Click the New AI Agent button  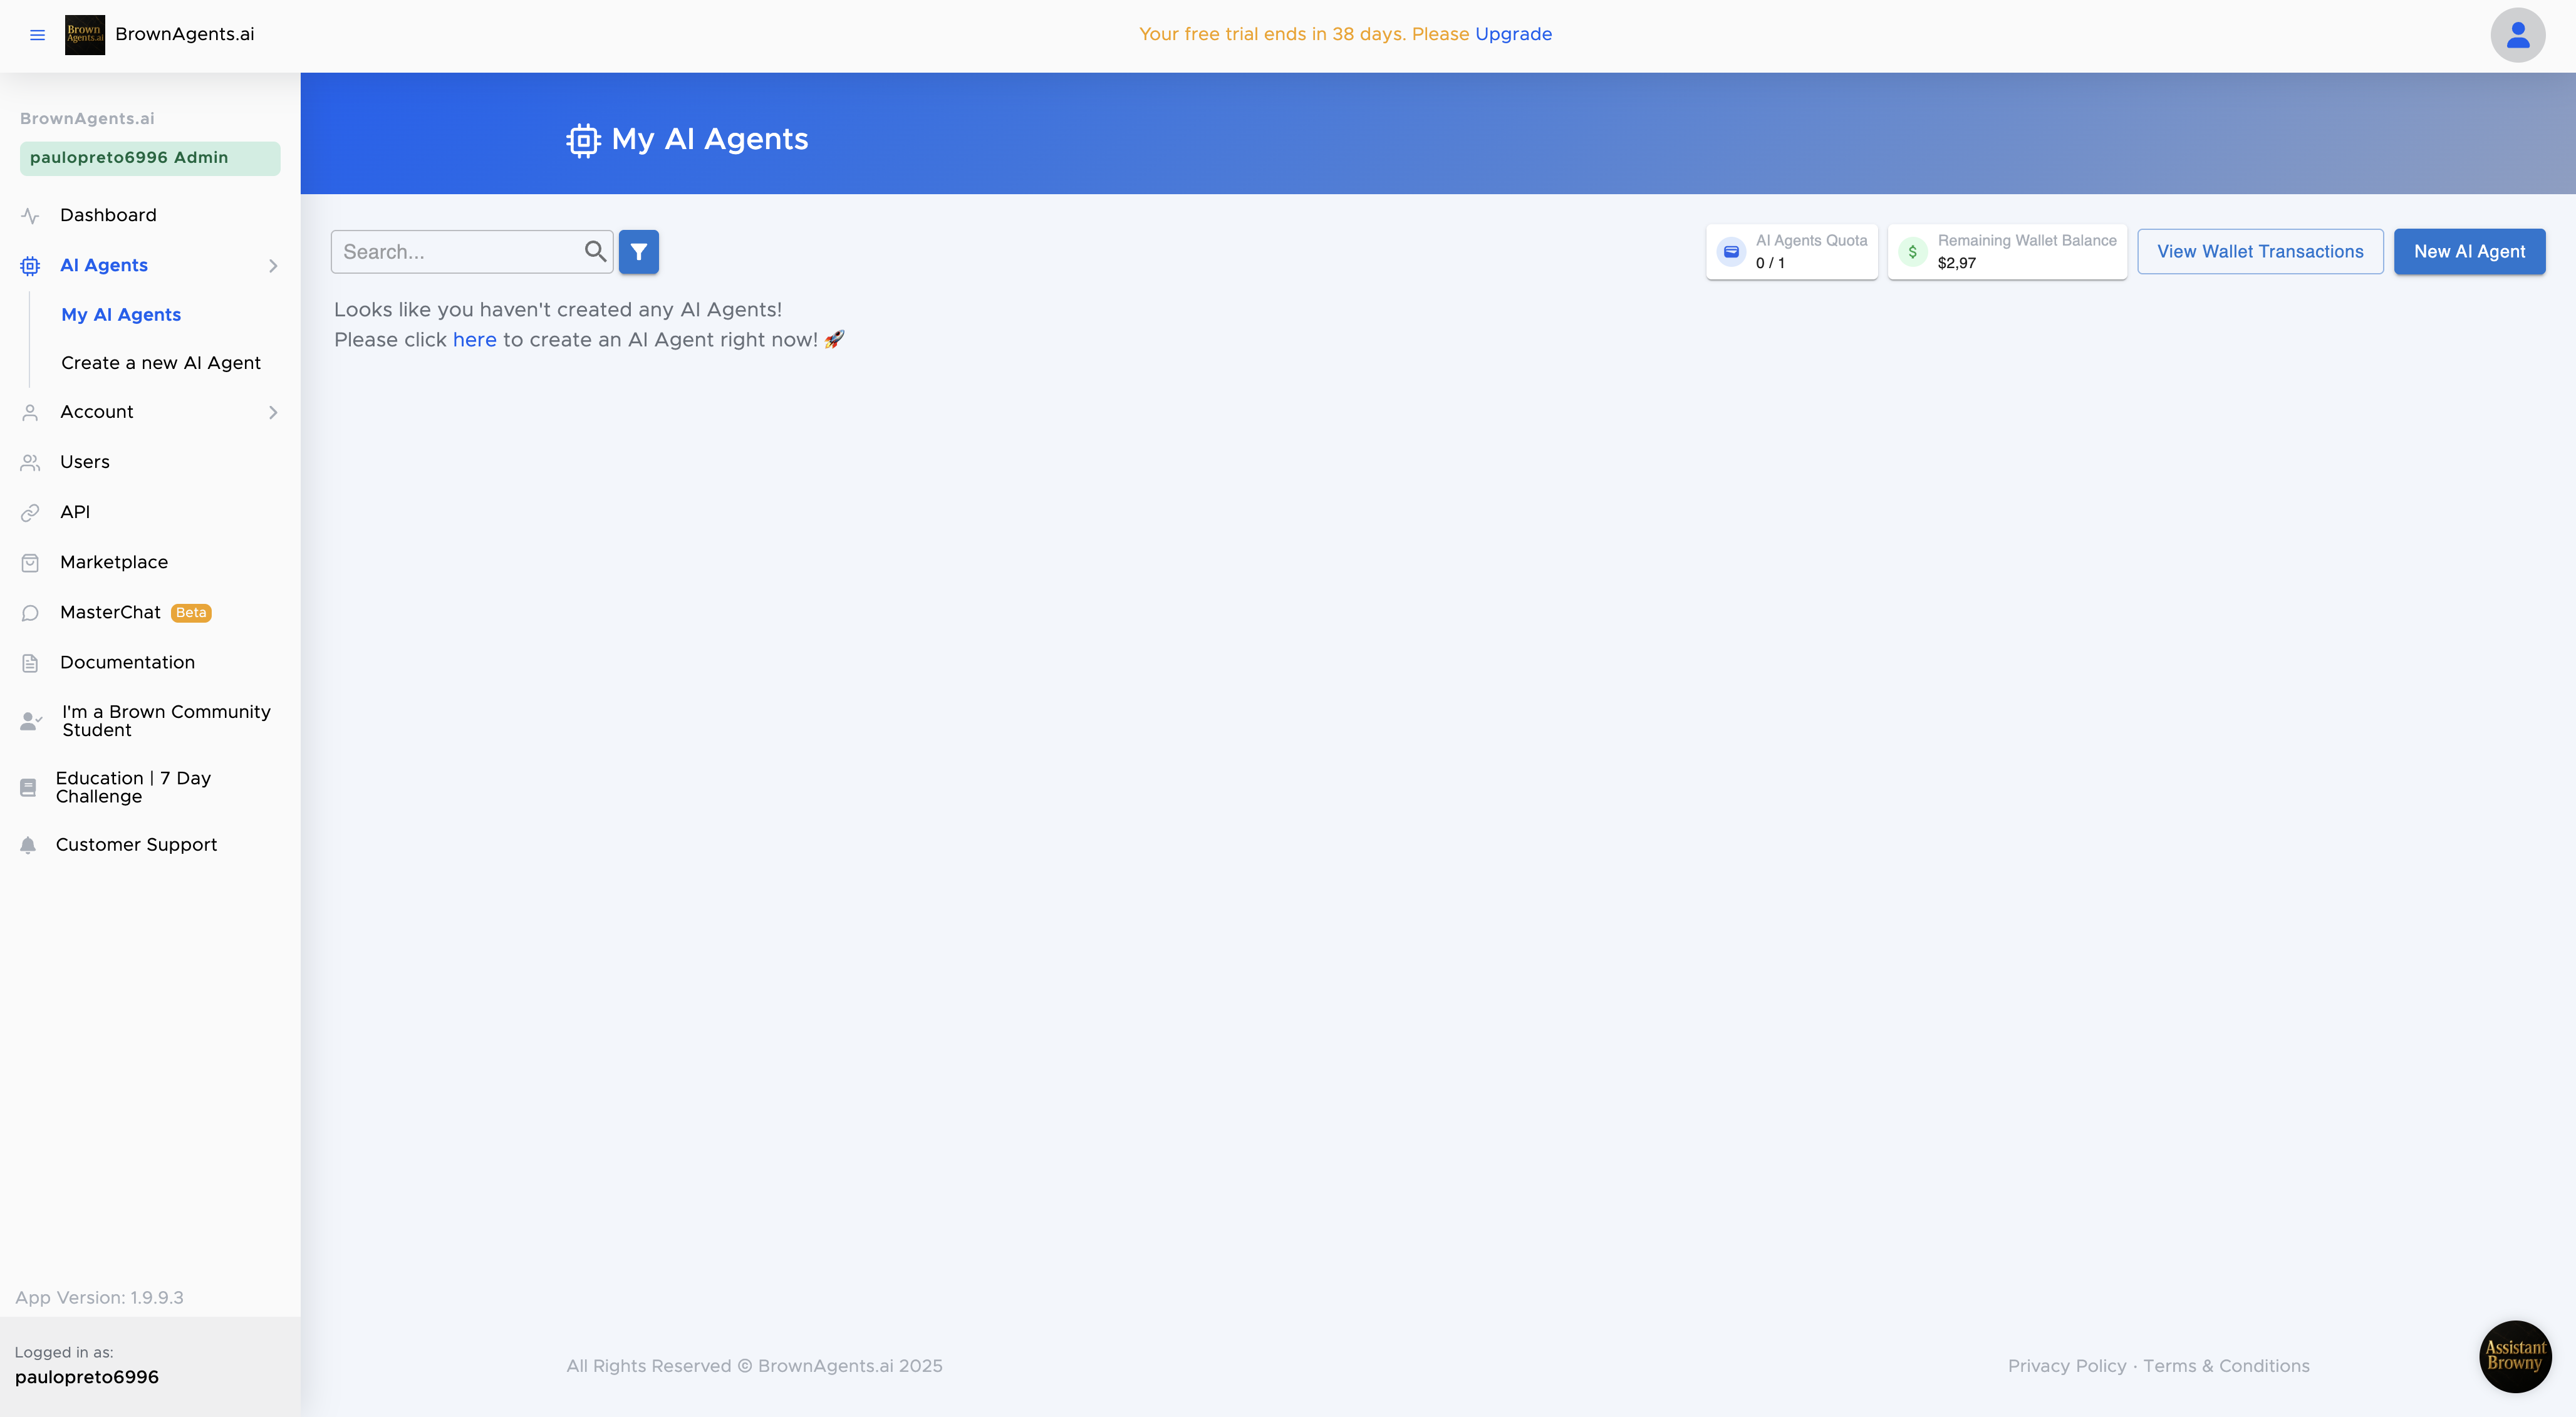point(2469,252)
